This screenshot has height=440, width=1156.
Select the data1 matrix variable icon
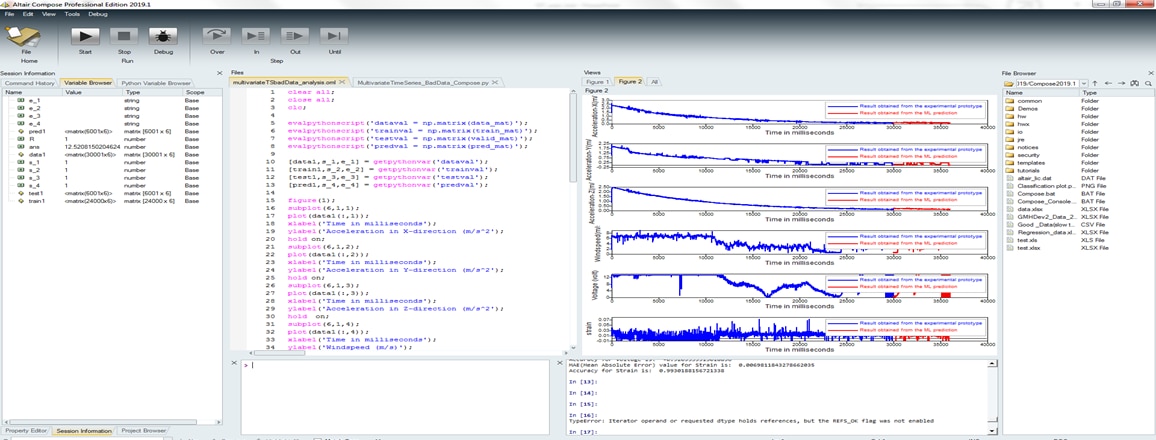[21, 156]
